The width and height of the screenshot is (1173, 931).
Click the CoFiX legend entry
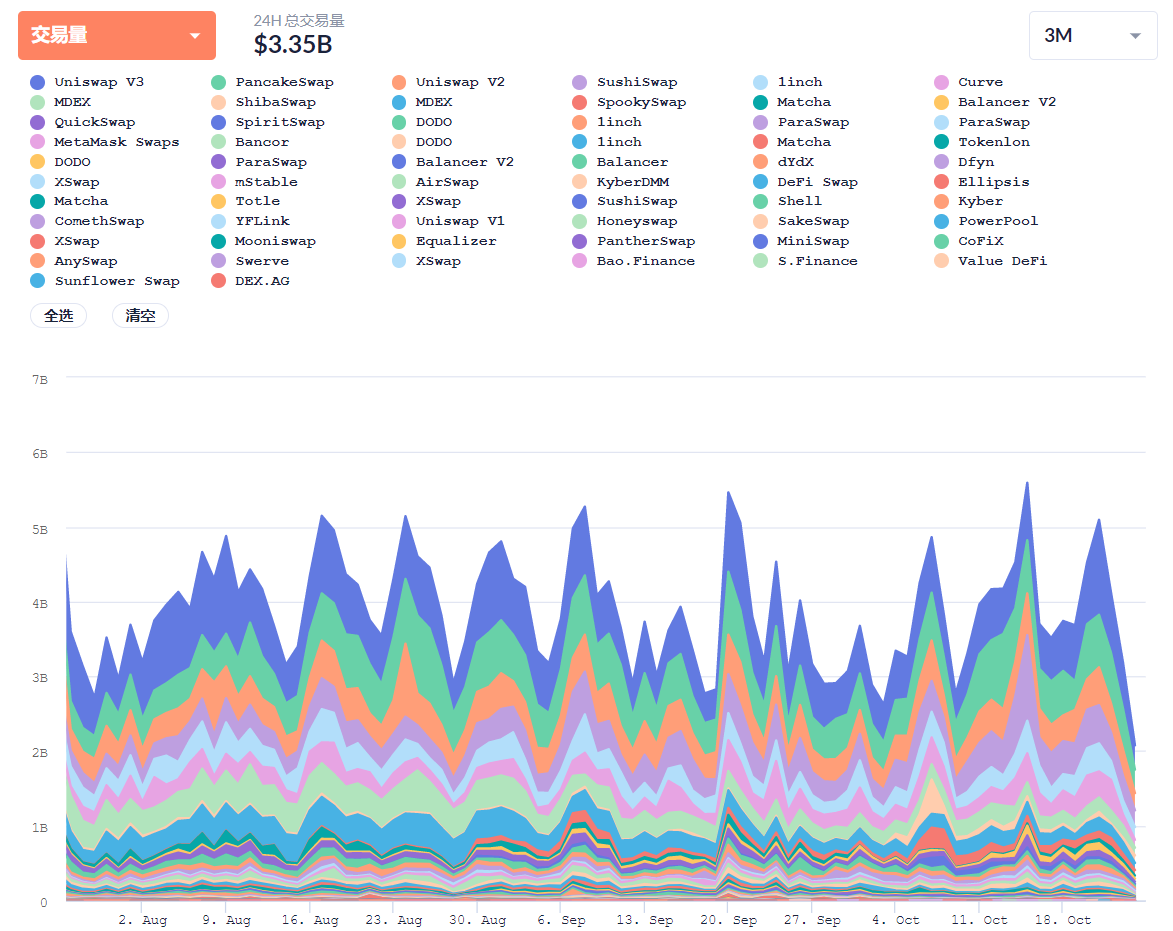click(969, 242)
